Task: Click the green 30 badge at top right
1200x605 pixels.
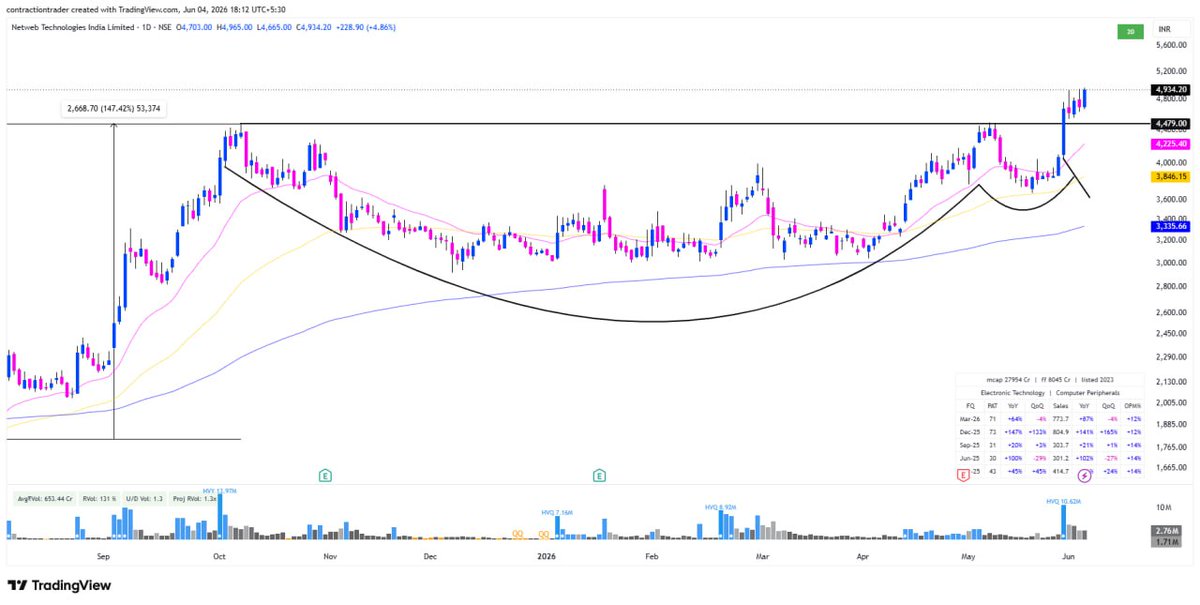Action: [x=1131, y=32]
